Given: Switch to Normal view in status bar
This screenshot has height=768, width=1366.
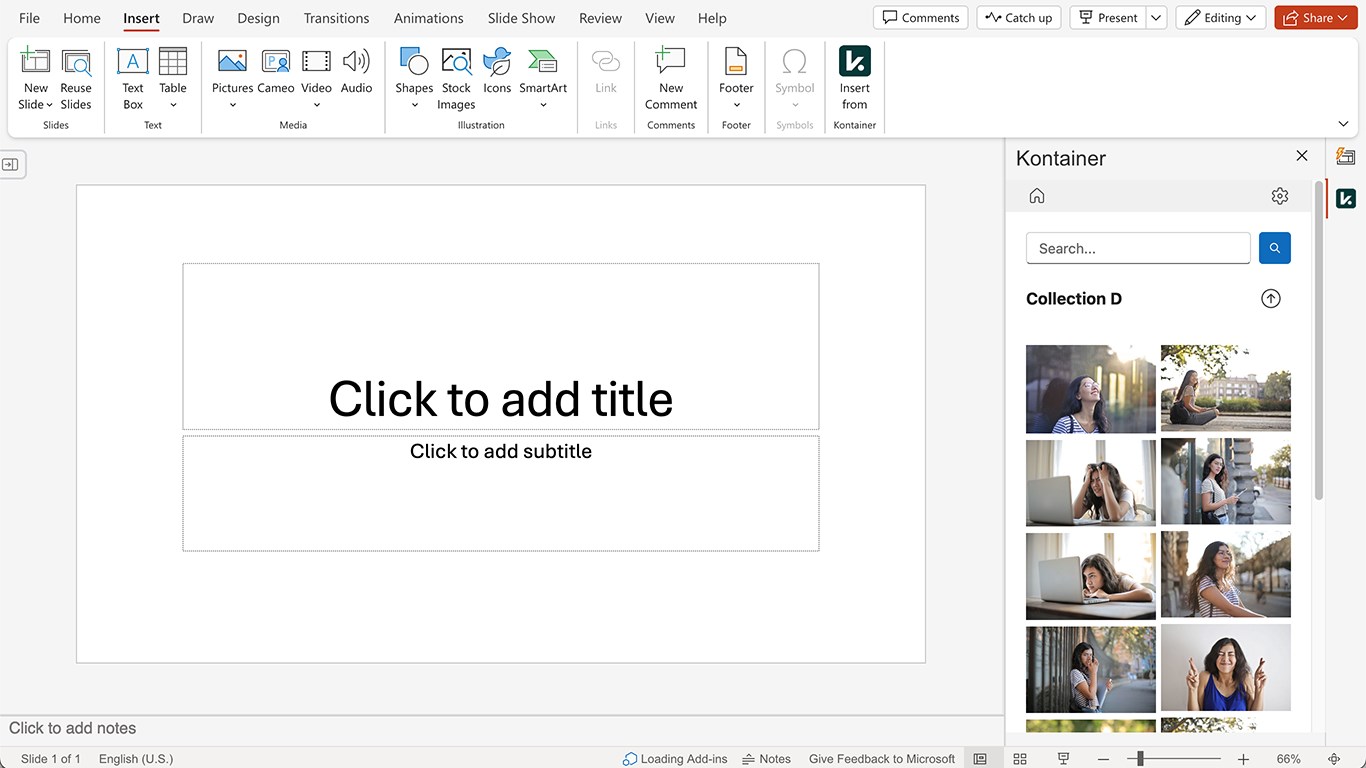Looking at the screenshot, I should [981, 759].
